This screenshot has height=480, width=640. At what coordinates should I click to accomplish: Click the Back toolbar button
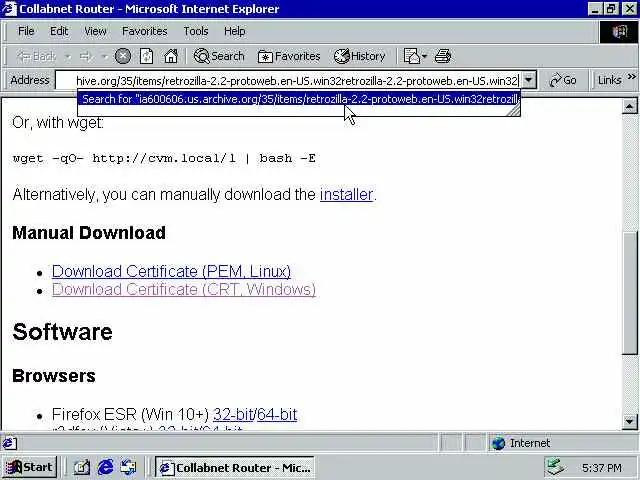[x=36, y=56]
